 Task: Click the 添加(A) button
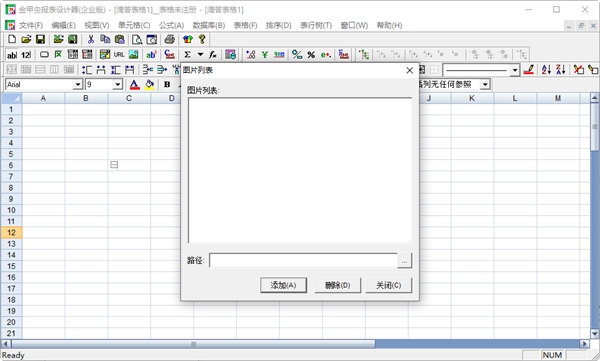click(284, 285)
